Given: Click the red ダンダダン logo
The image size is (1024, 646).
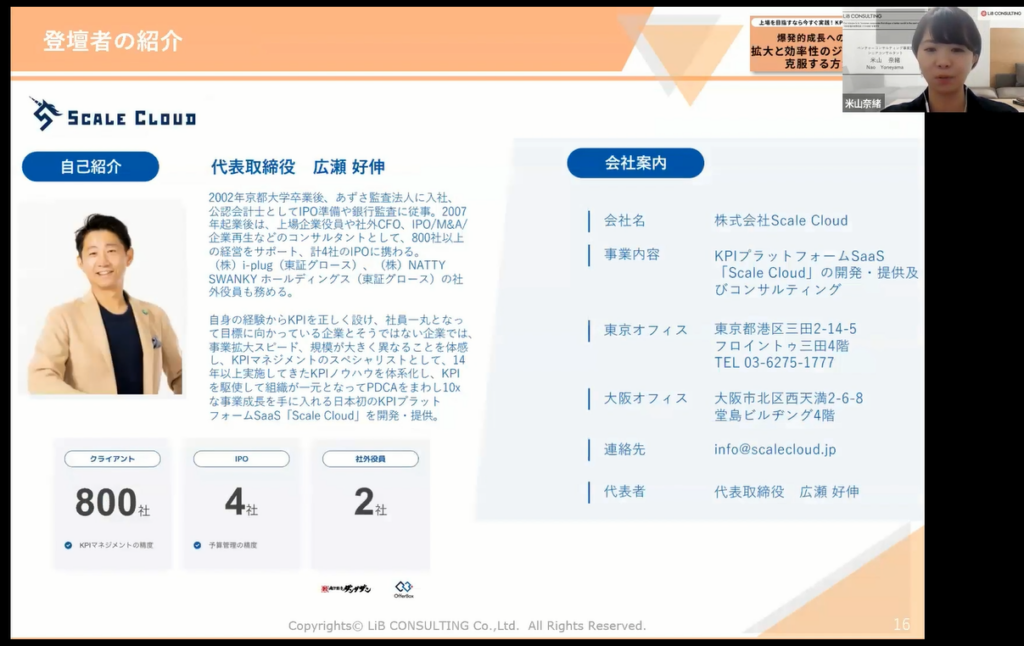Looking at the screenshot, I should [x=346, y=589].
